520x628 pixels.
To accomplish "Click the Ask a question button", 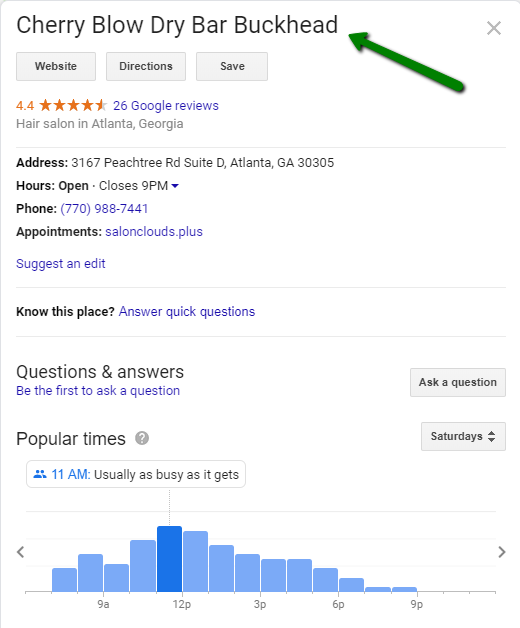I will coord(458,382).
